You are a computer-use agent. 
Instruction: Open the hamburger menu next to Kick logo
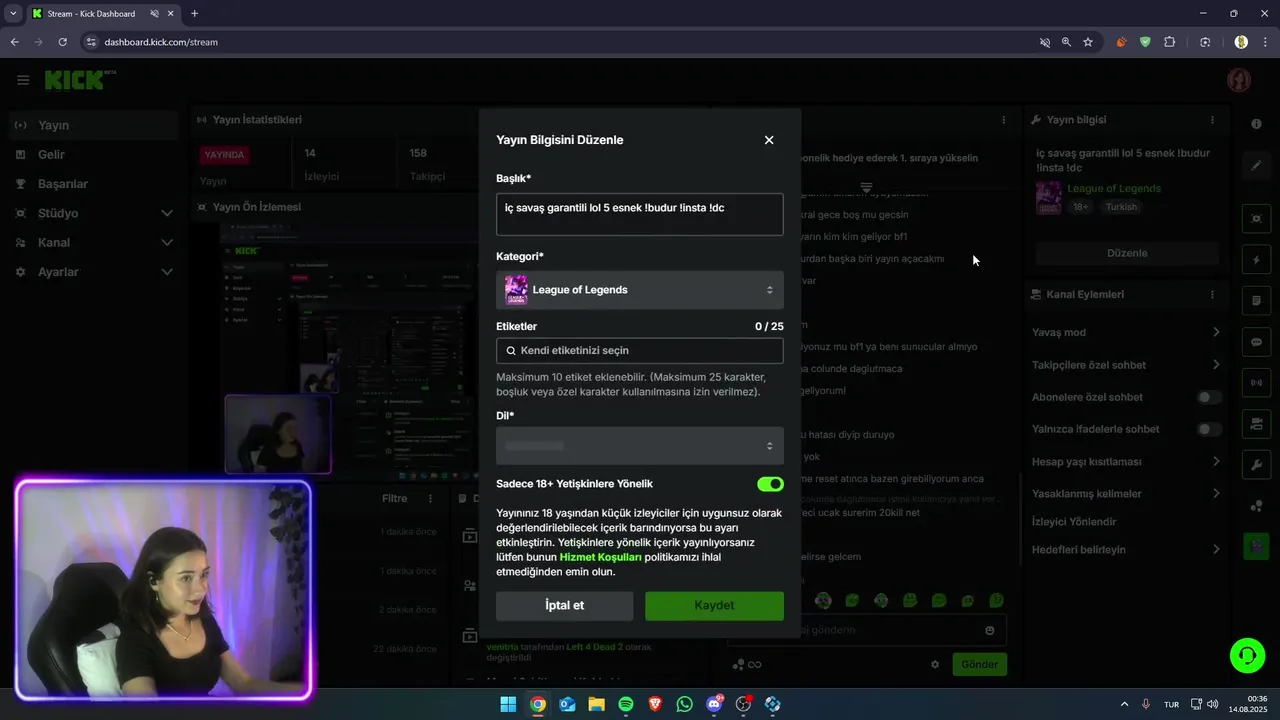click(23, 80)
